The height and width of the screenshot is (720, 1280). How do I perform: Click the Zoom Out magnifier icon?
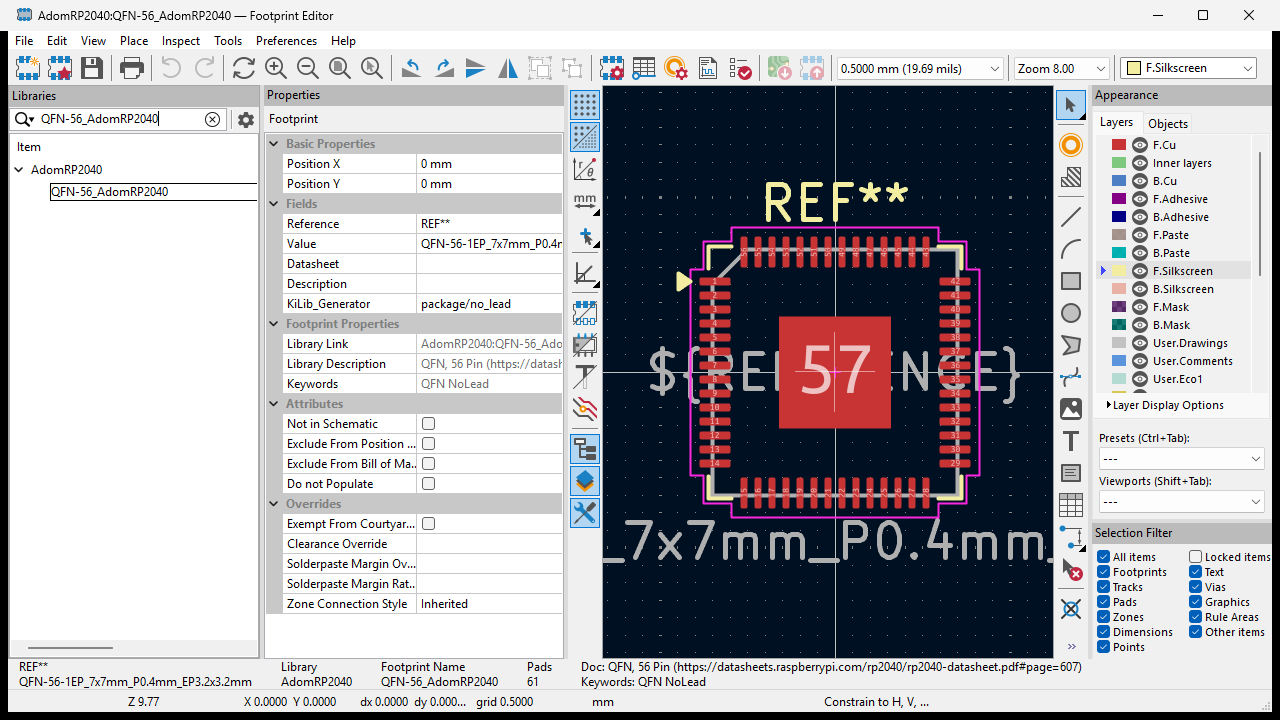[x=308, y=68]
